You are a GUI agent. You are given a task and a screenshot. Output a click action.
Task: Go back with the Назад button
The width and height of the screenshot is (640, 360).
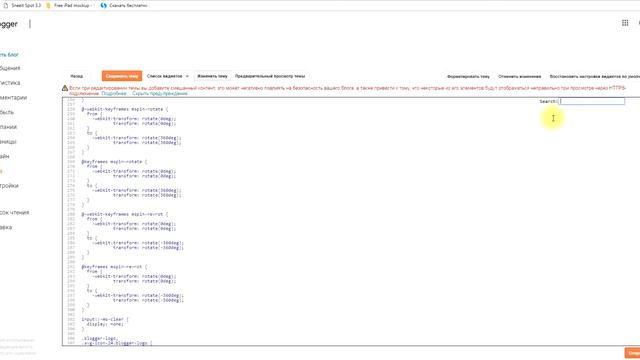76,76
